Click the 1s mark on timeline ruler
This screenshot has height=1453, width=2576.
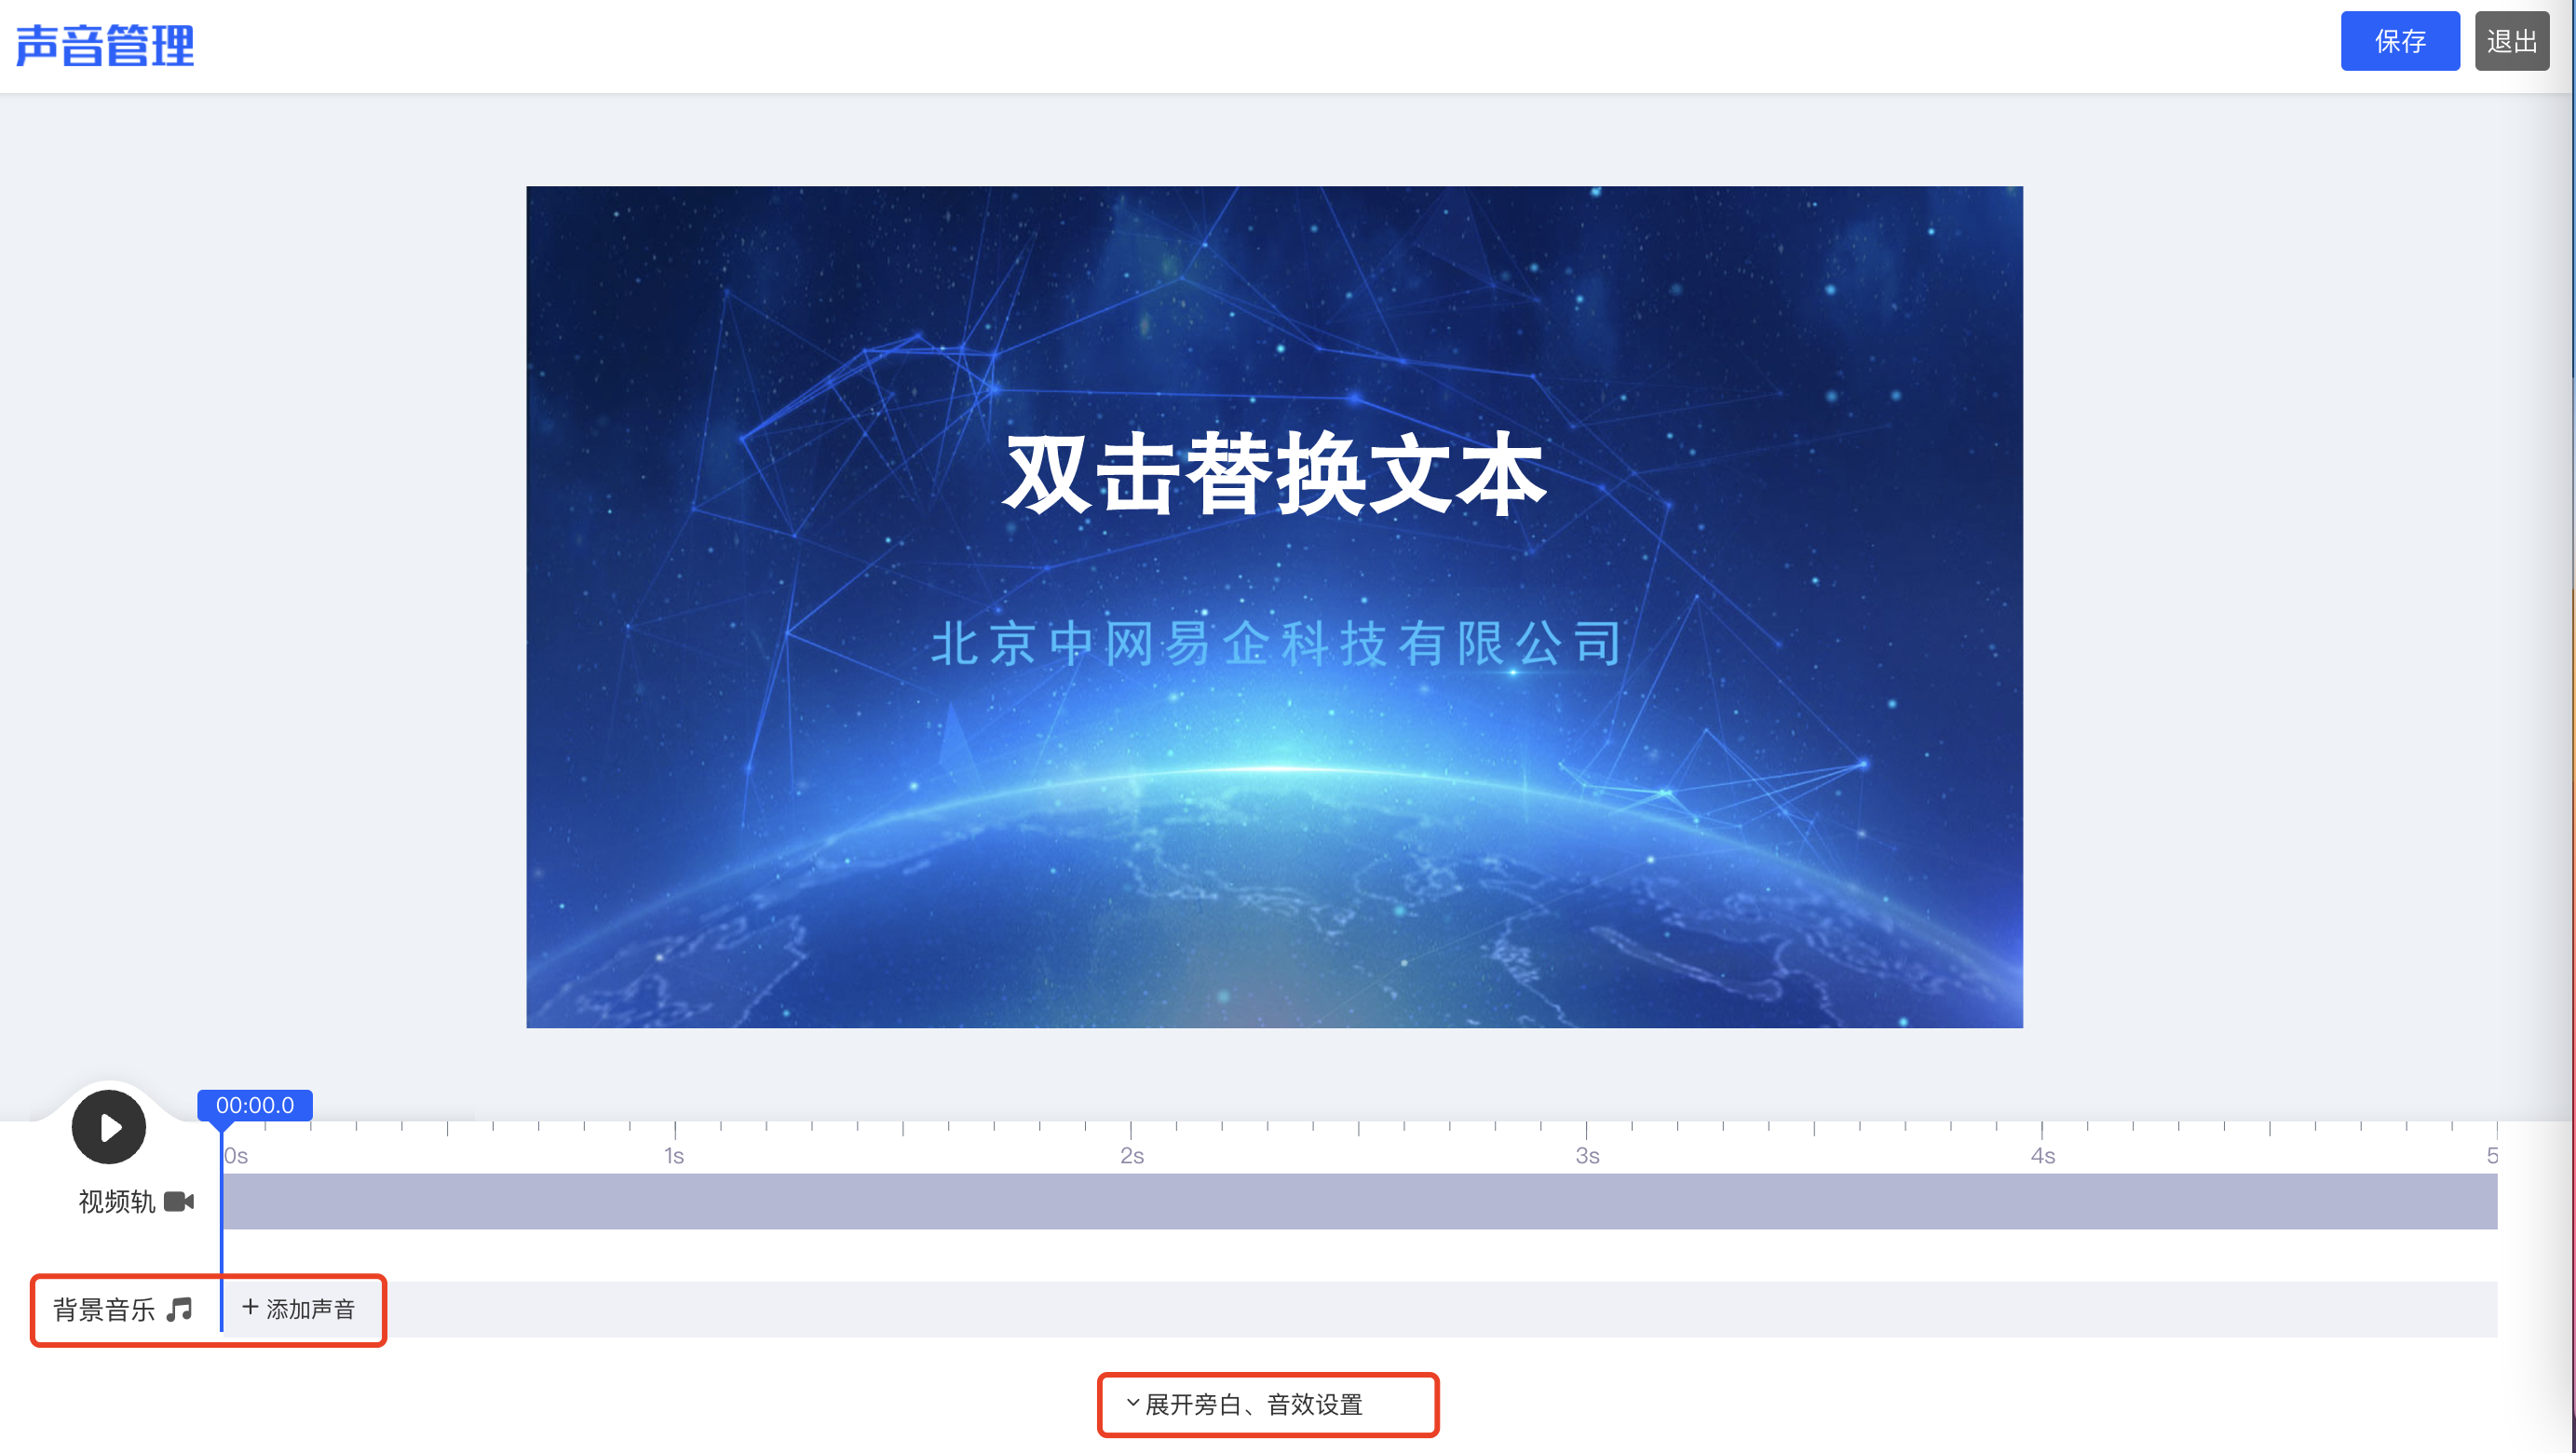[675, 1155]
